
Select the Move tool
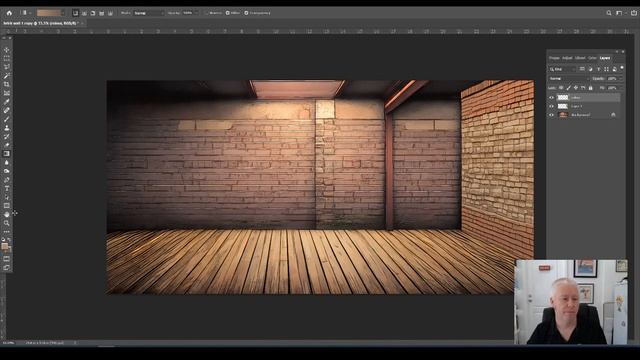tap(7, 50)
